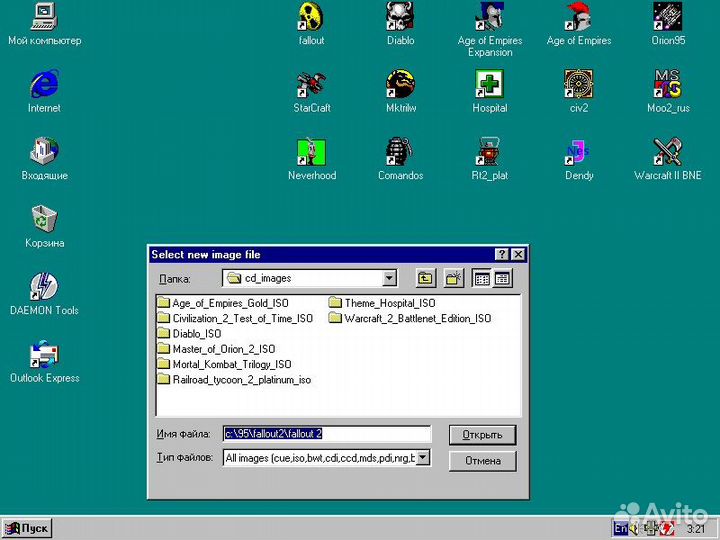Screen dimensions: 720x540
Task: Go up one folder level in dialog
Action: pyautogui.click(x=426, y=278)
